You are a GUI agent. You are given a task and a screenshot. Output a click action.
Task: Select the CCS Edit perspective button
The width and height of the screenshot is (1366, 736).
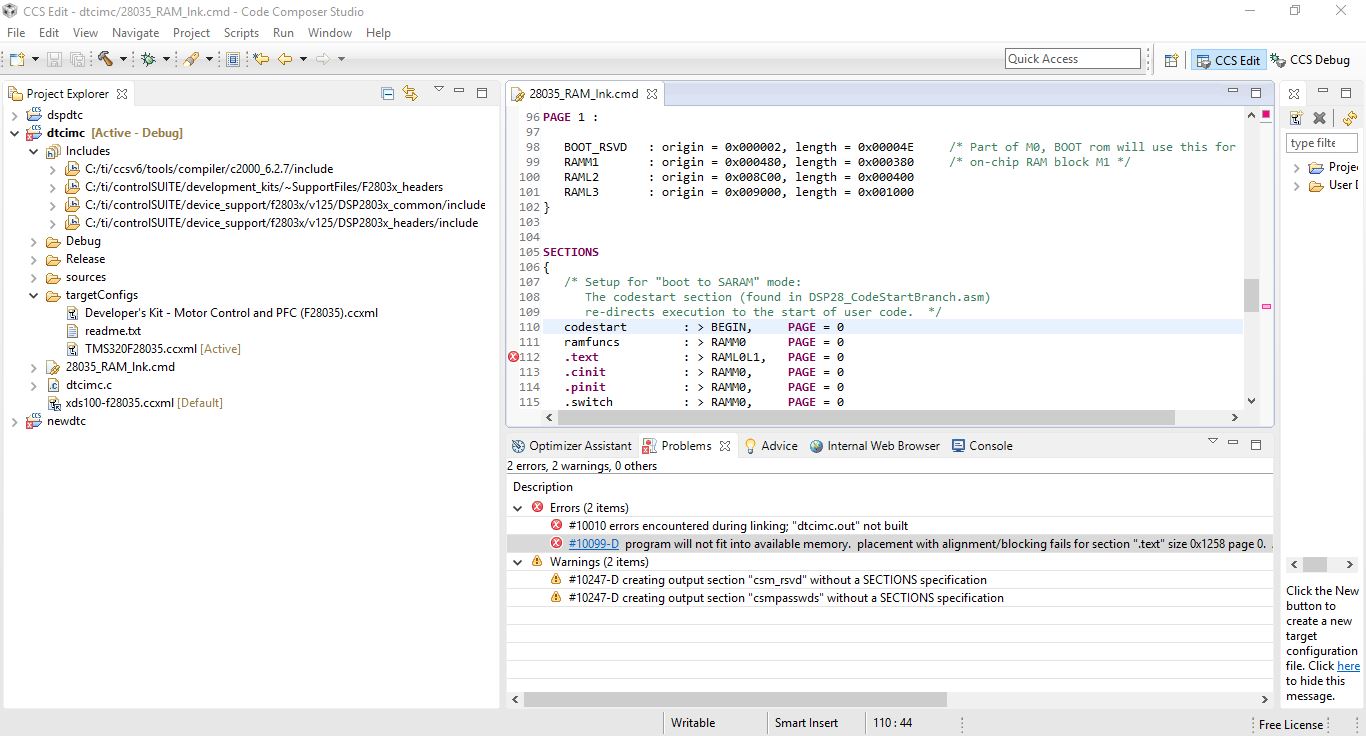1228,60
